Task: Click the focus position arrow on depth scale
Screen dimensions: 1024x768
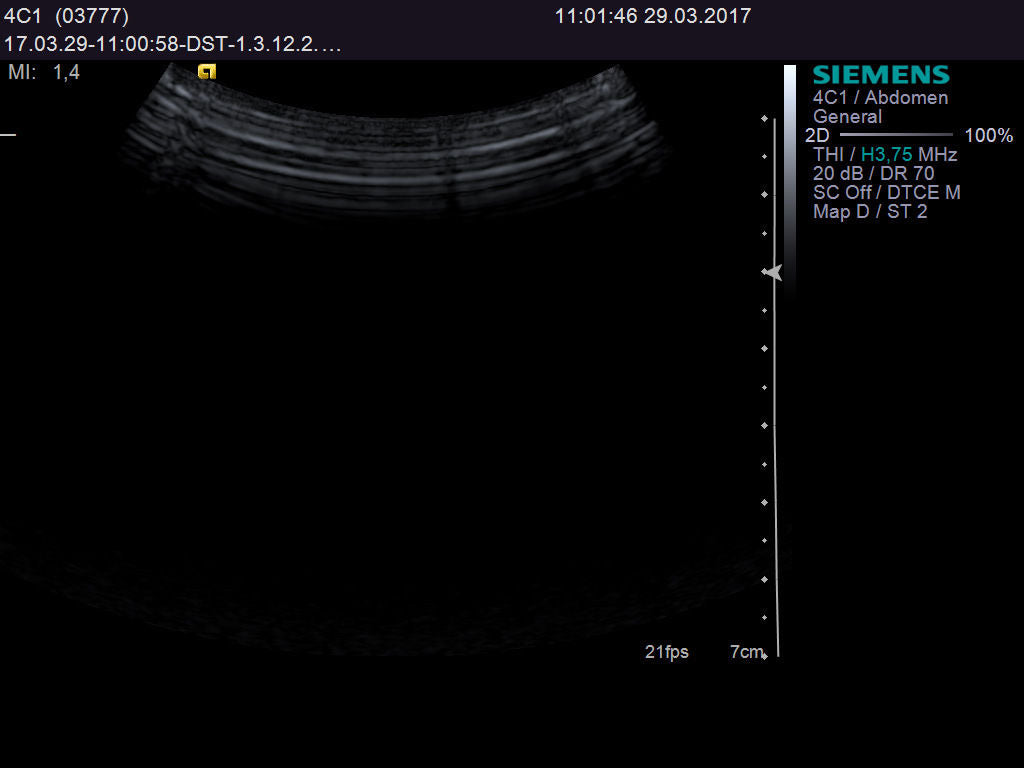Action: (x=771, y=272)
